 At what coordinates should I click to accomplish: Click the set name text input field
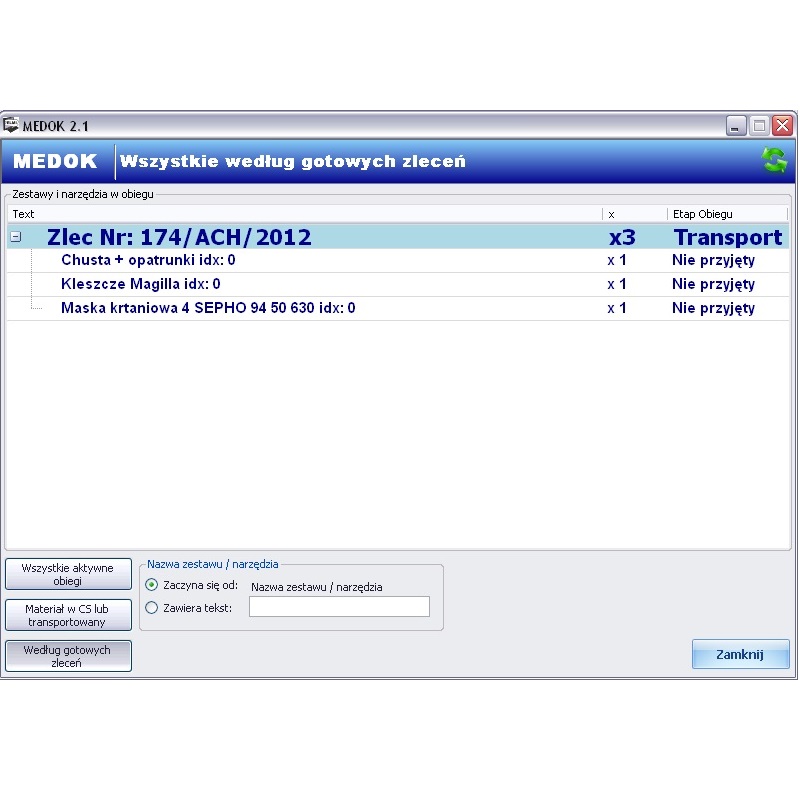tap(339, 607)
